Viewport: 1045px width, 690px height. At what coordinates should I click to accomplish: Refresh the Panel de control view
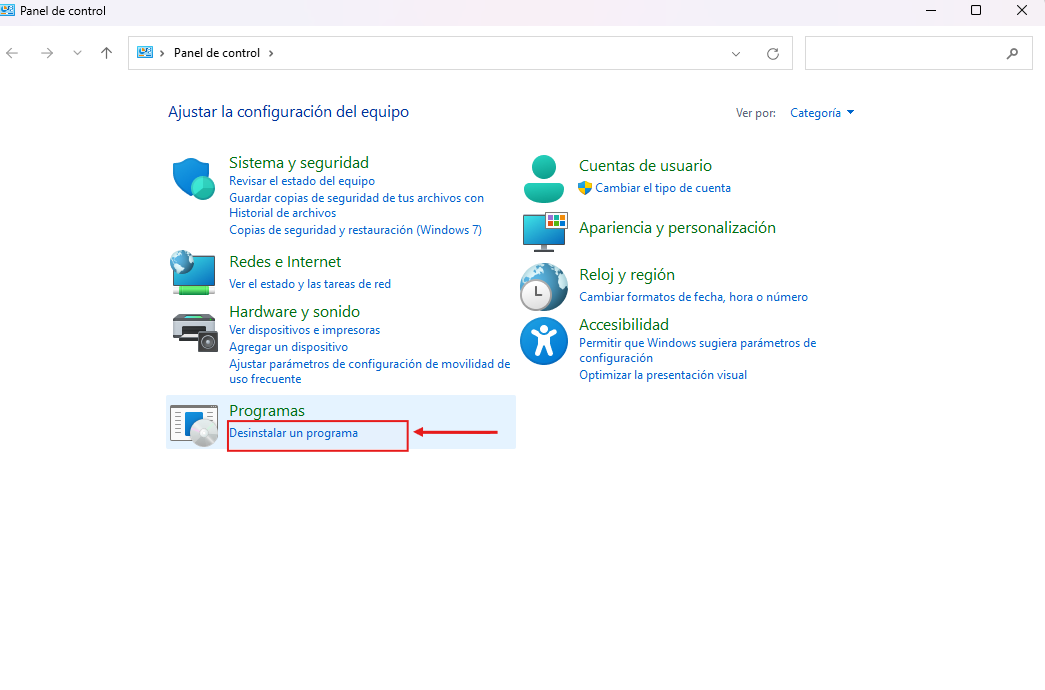772,53
